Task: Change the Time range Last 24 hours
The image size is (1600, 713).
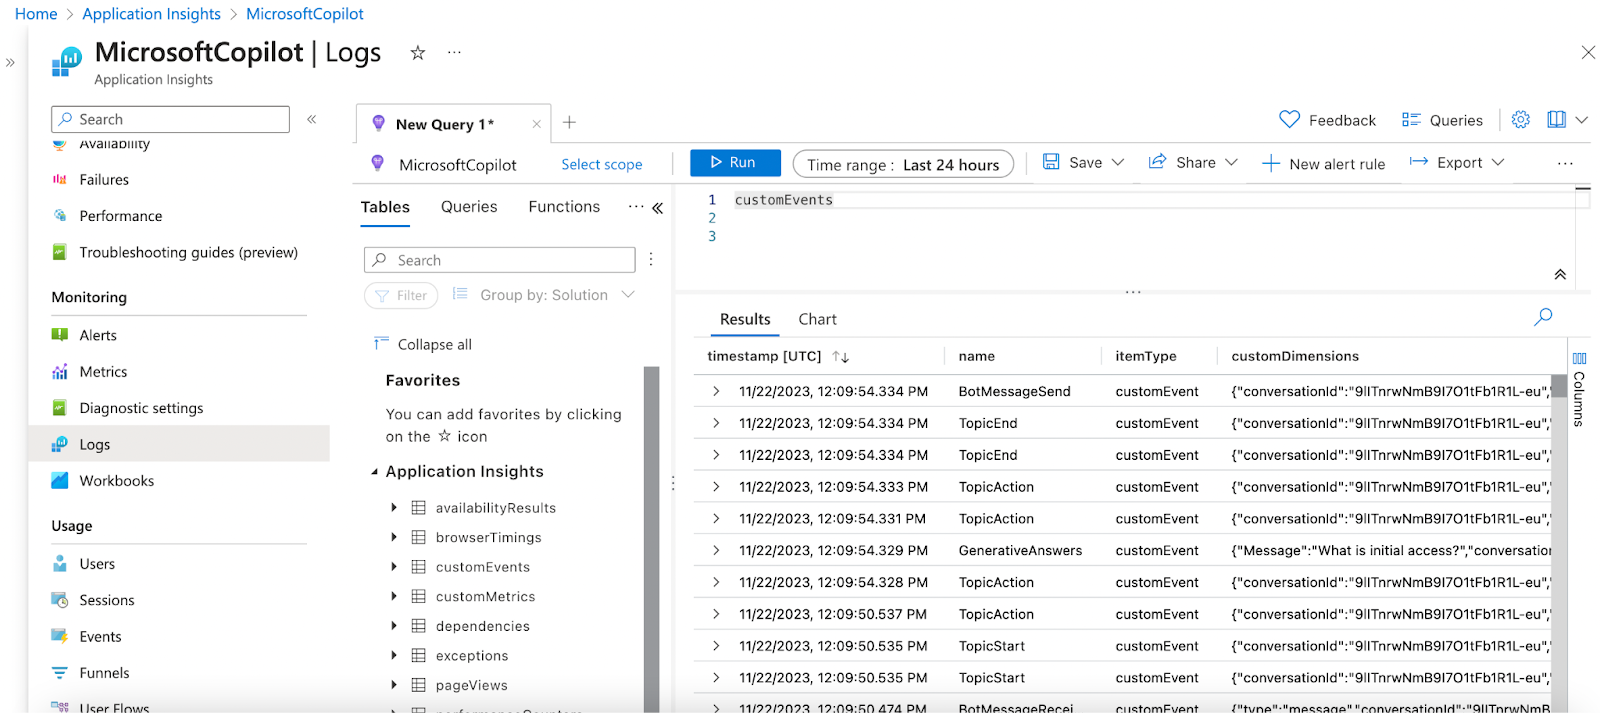Action: (x=903, y=164)
